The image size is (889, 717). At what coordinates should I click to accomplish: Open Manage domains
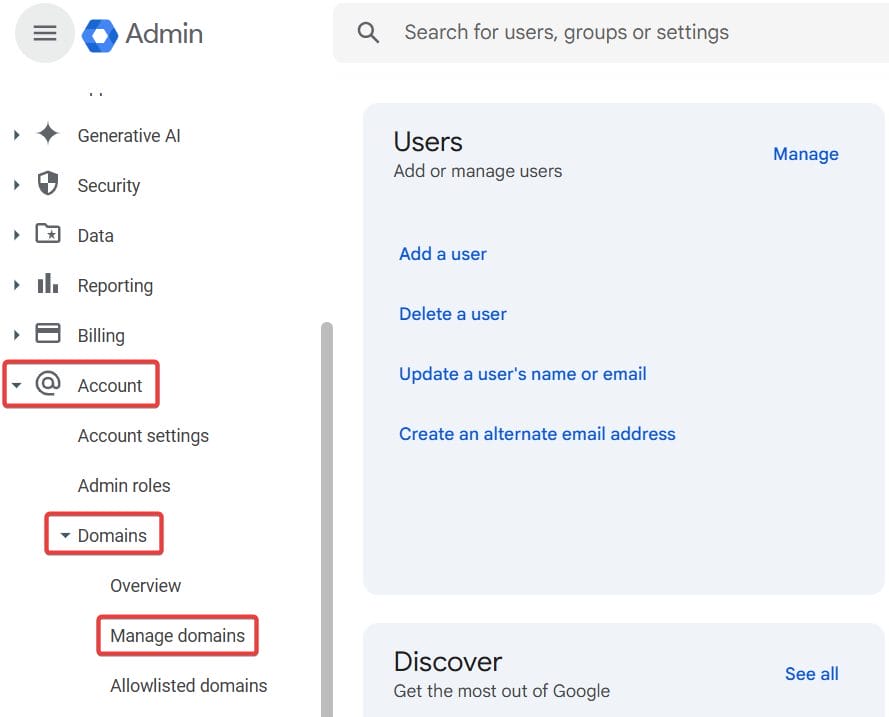coord(177,635)
